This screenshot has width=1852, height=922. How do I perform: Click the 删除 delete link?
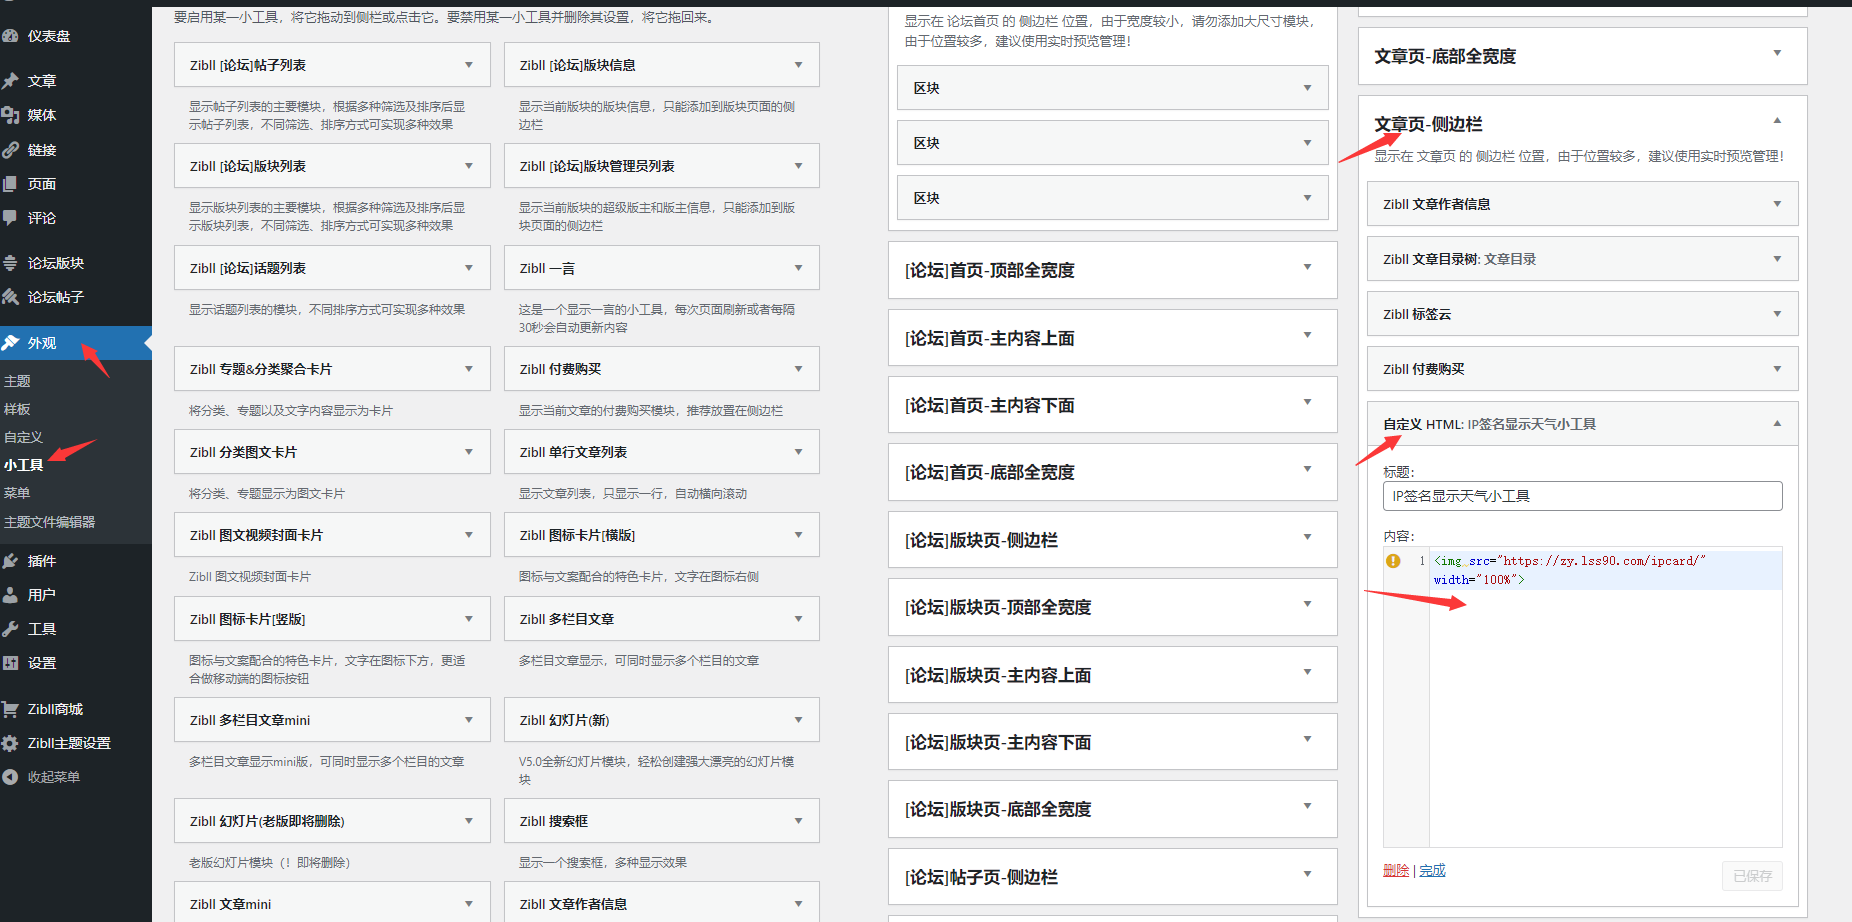[x=1396, y=870]
